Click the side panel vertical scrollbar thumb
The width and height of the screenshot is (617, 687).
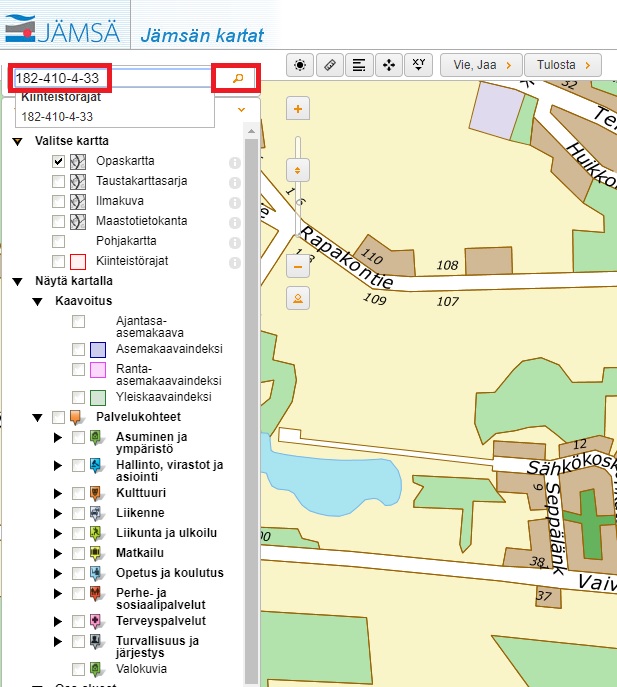tap(252, 410)
